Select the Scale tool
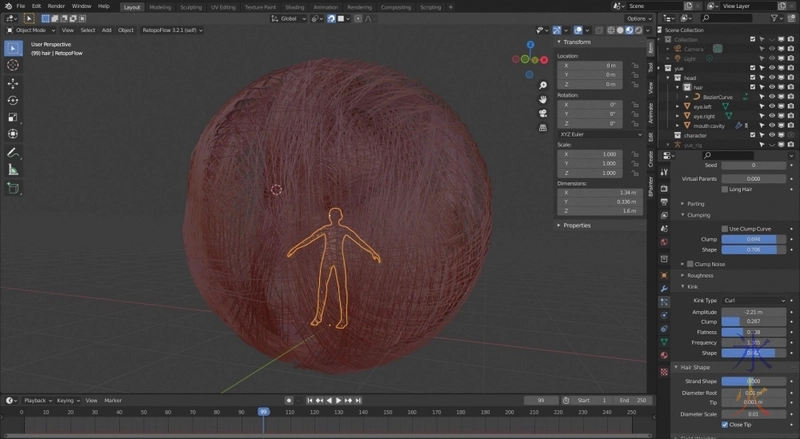 click(13, 117)
